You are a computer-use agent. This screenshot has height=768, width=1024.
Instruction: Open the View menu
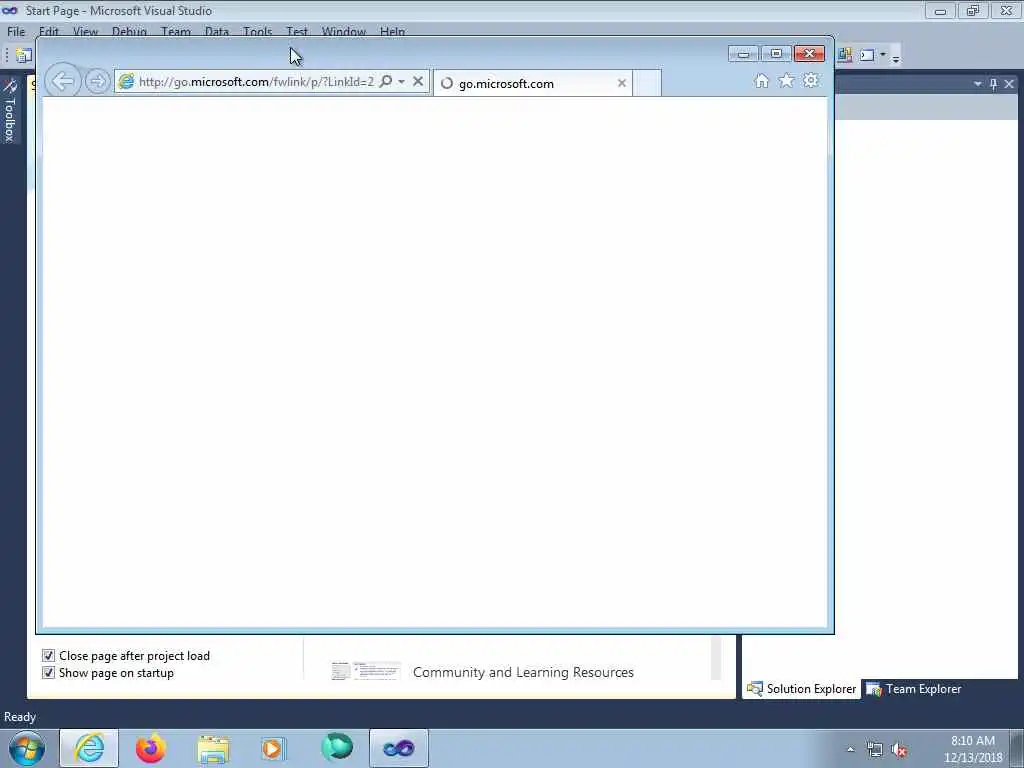pyautogui.click(x=86, y=31)
